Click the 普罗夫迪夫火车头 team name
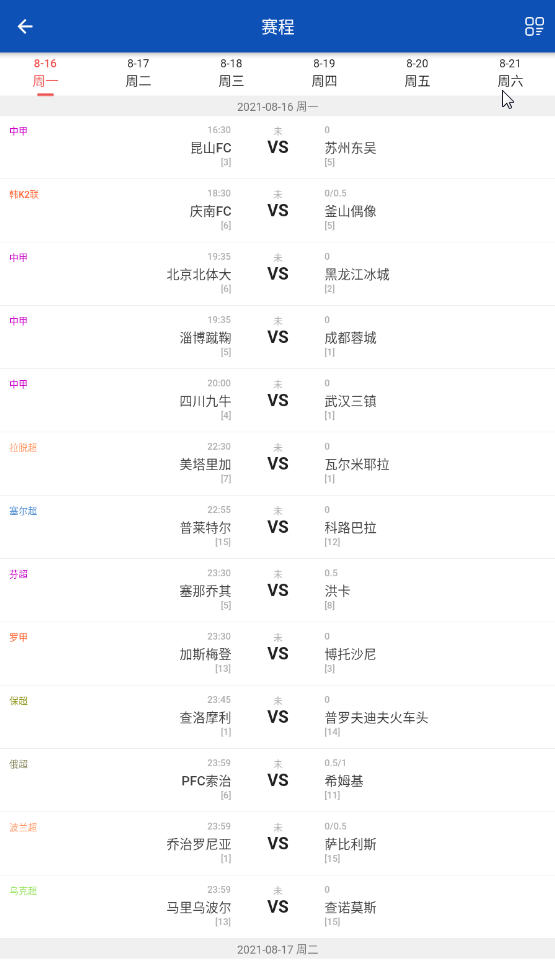 (377, 718)
